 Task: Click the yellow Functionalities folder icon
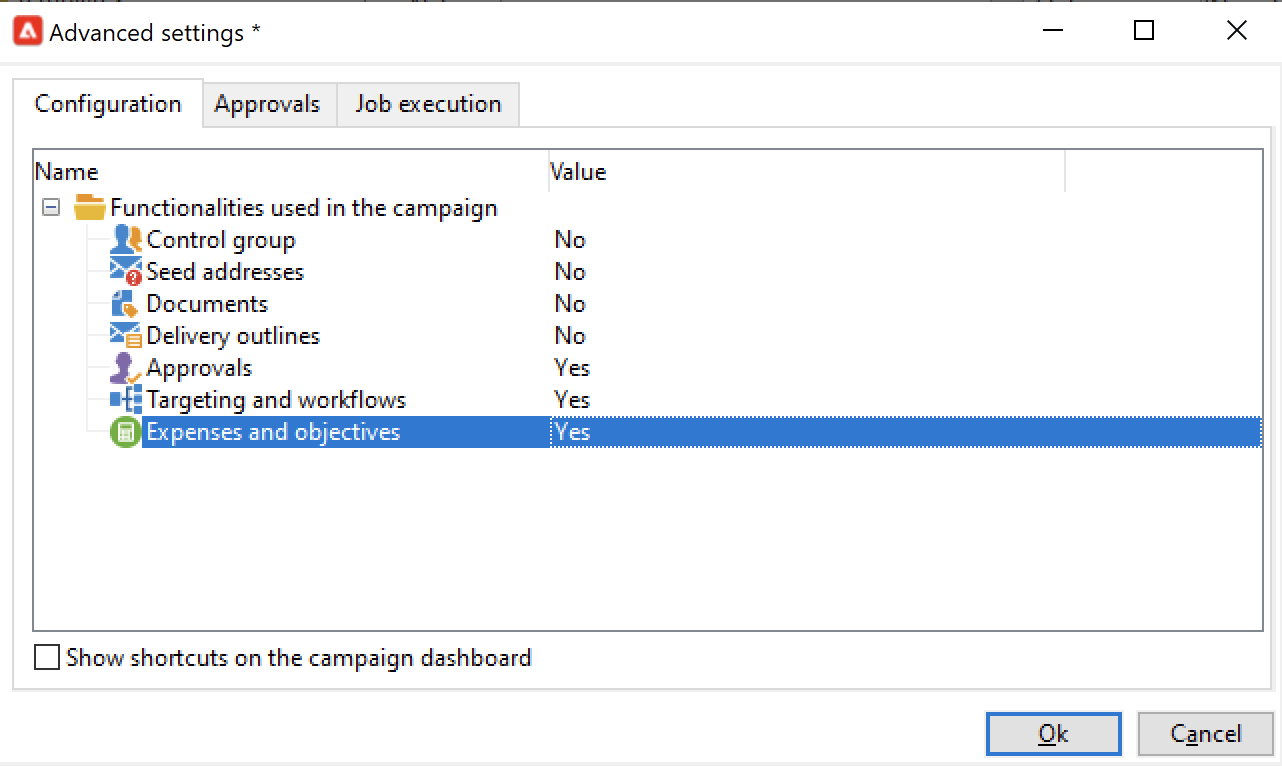click(x=90, y=208)
